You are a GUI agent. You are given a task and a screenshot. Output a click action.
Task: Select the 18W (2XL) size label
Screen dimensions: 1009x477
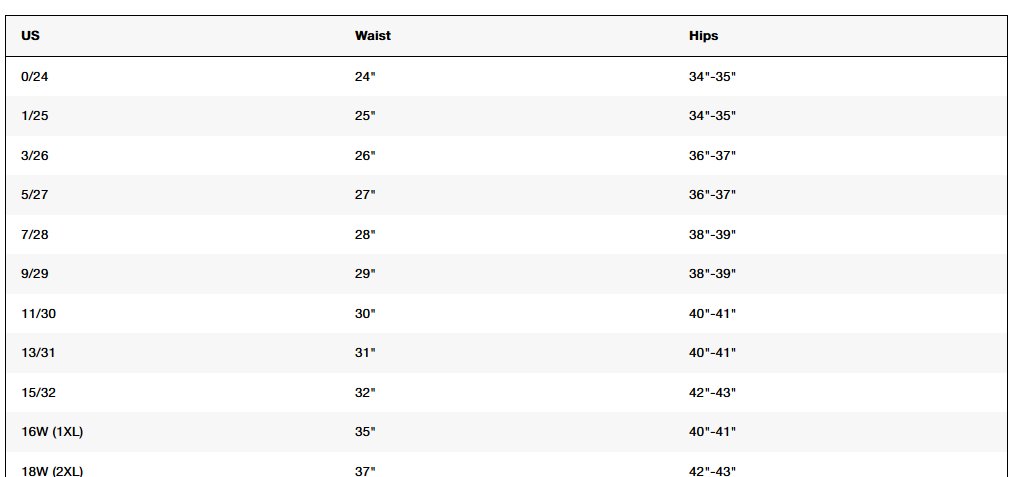52,471
